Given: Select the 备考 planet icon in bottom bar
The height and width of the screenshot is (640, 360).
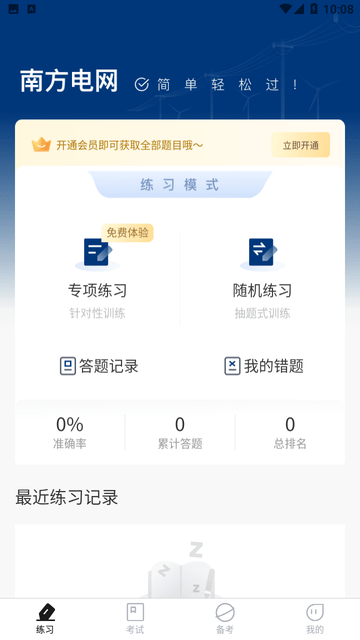Looking at the screenshot, I should tap(225, 613).
